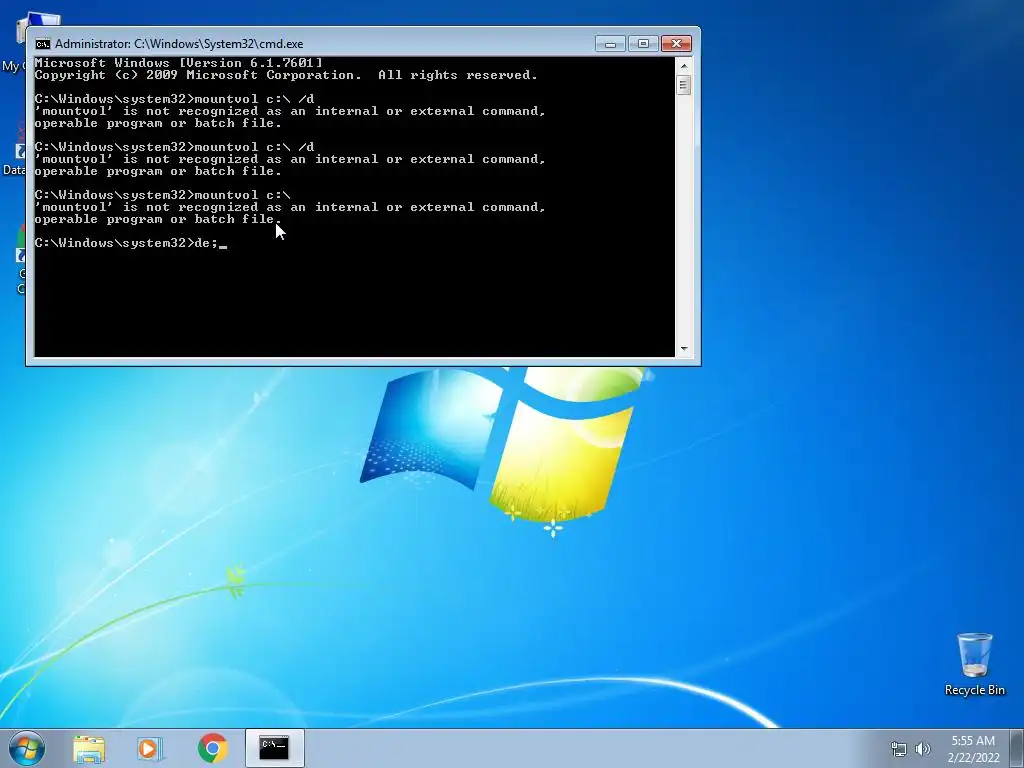Viewport: 1024px width, 768px height.
Task: Open the volume speaker tray icon
Action: click(922, 749)
